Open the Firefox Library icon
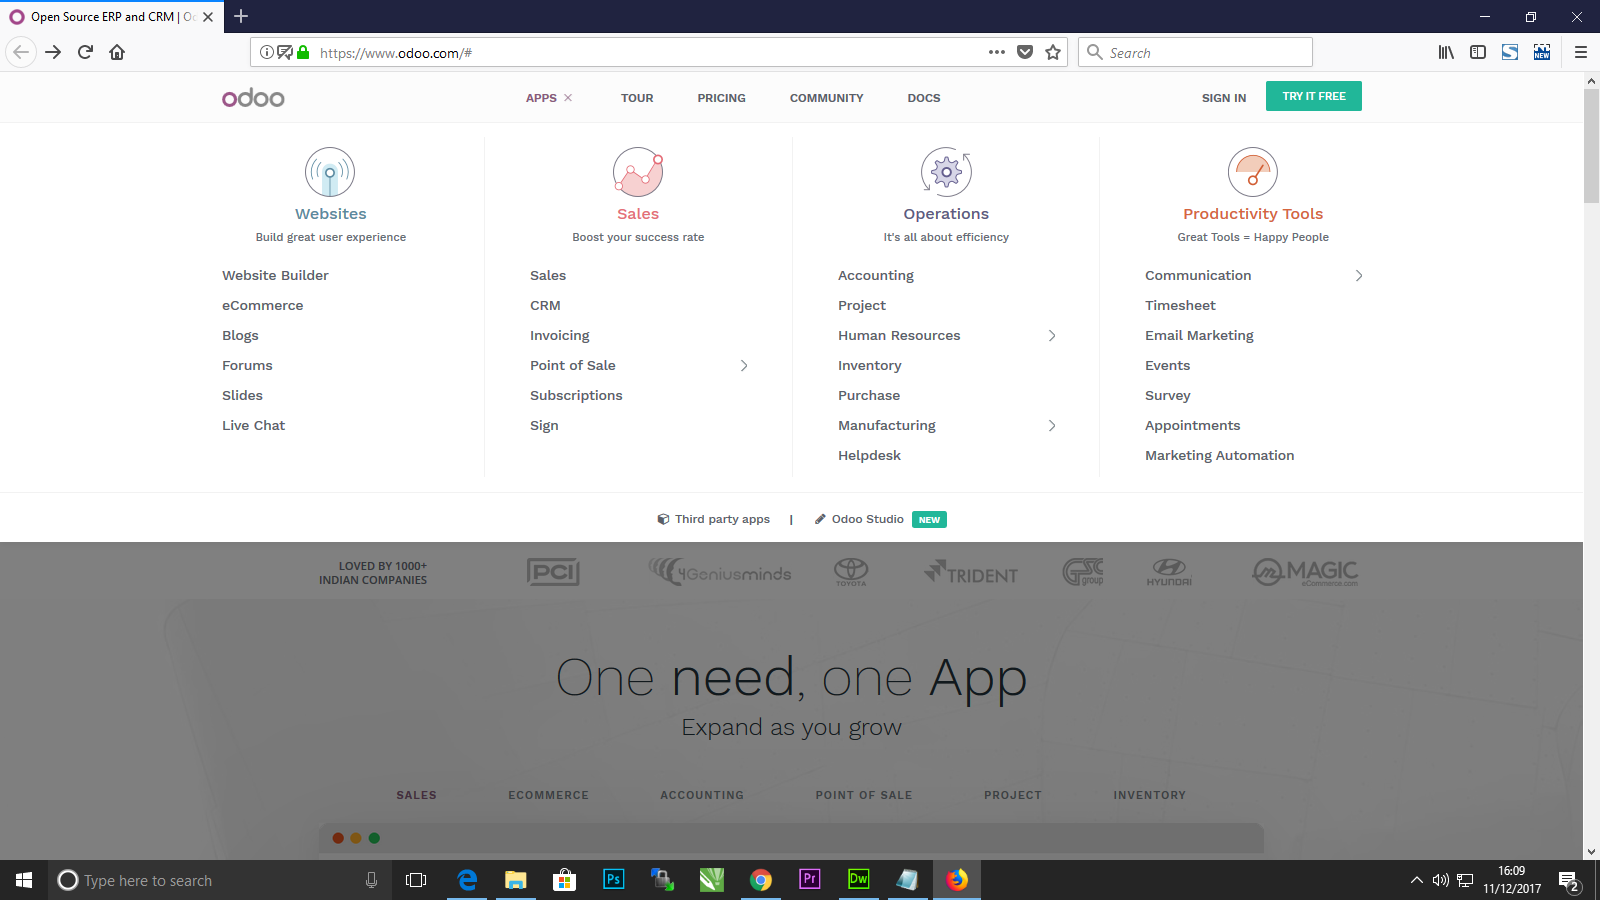 tap(1446, 52)
